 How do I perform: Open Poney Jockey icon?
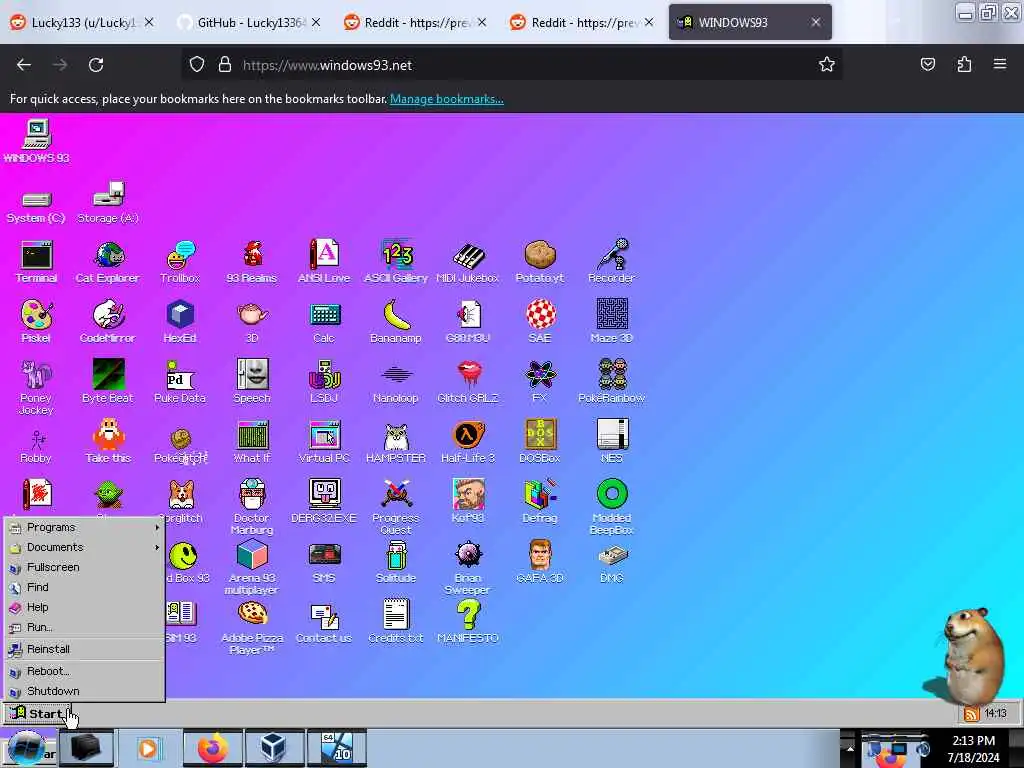tap(36, 387)
